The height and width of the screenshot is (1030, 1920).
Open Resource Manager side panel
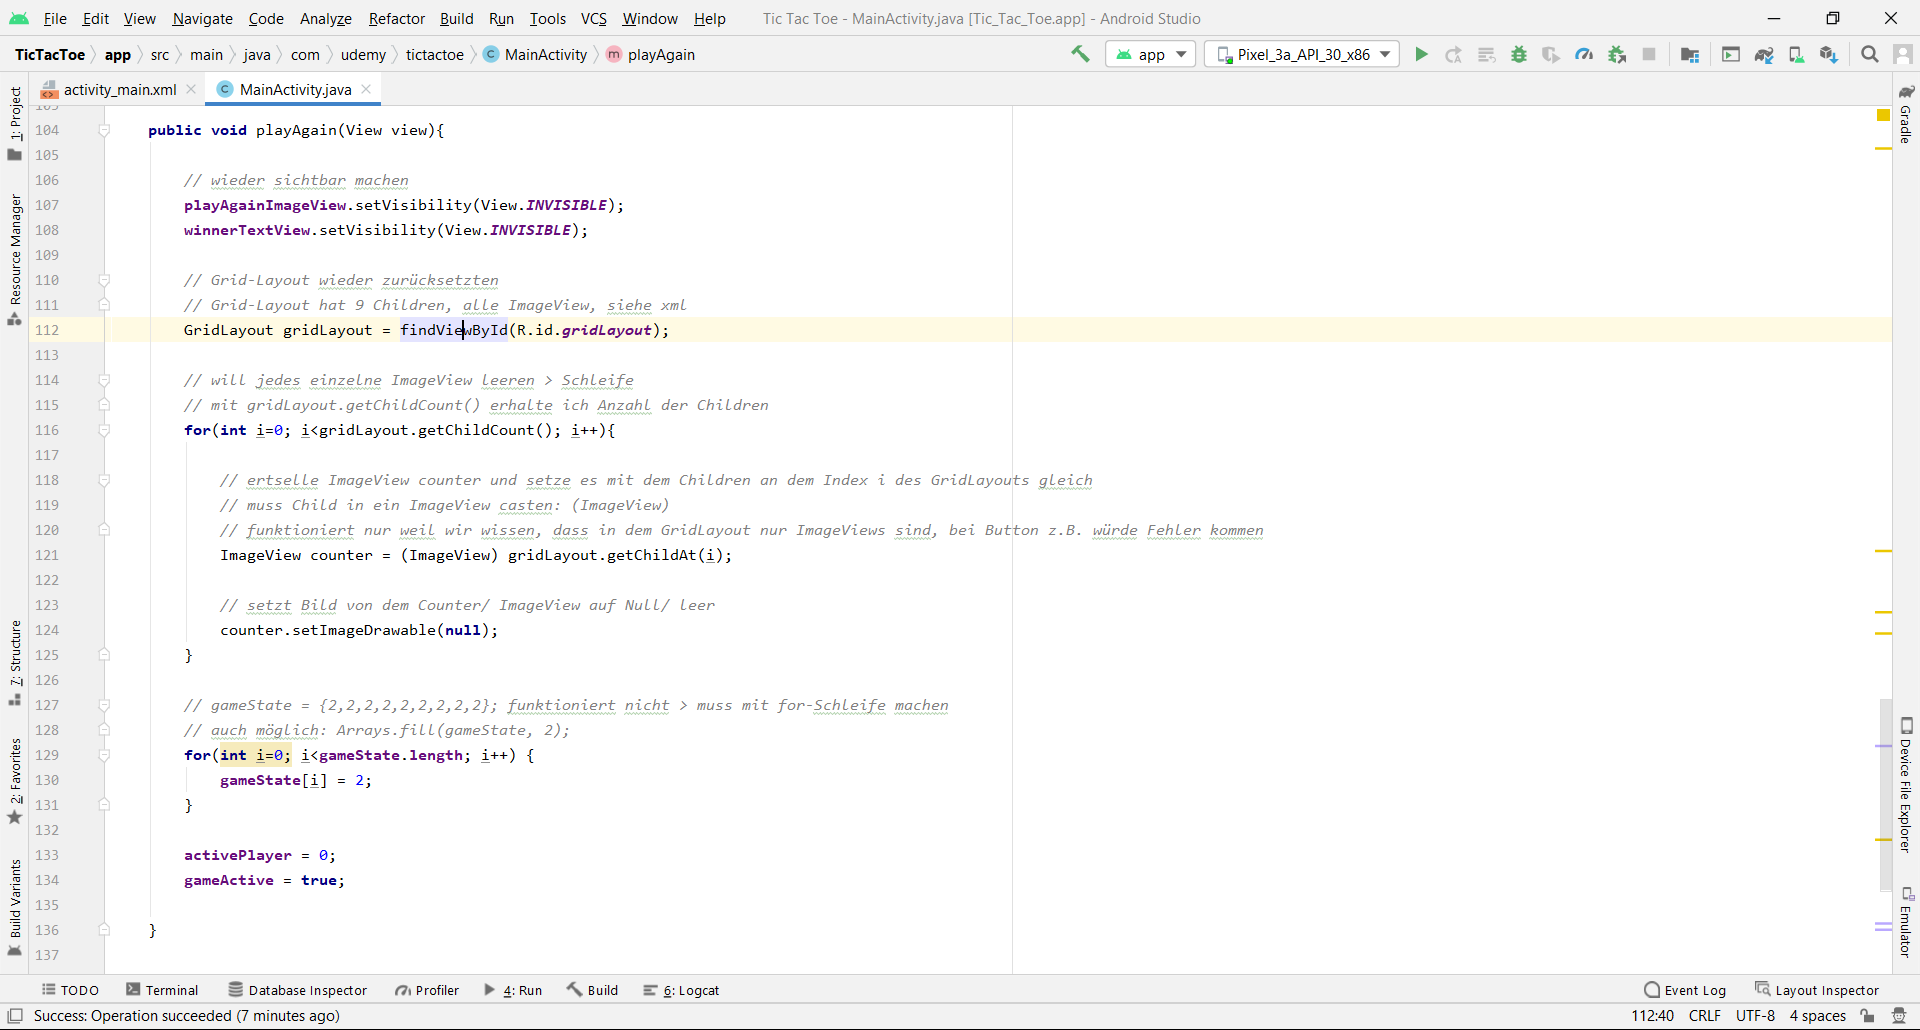[15, 260]
